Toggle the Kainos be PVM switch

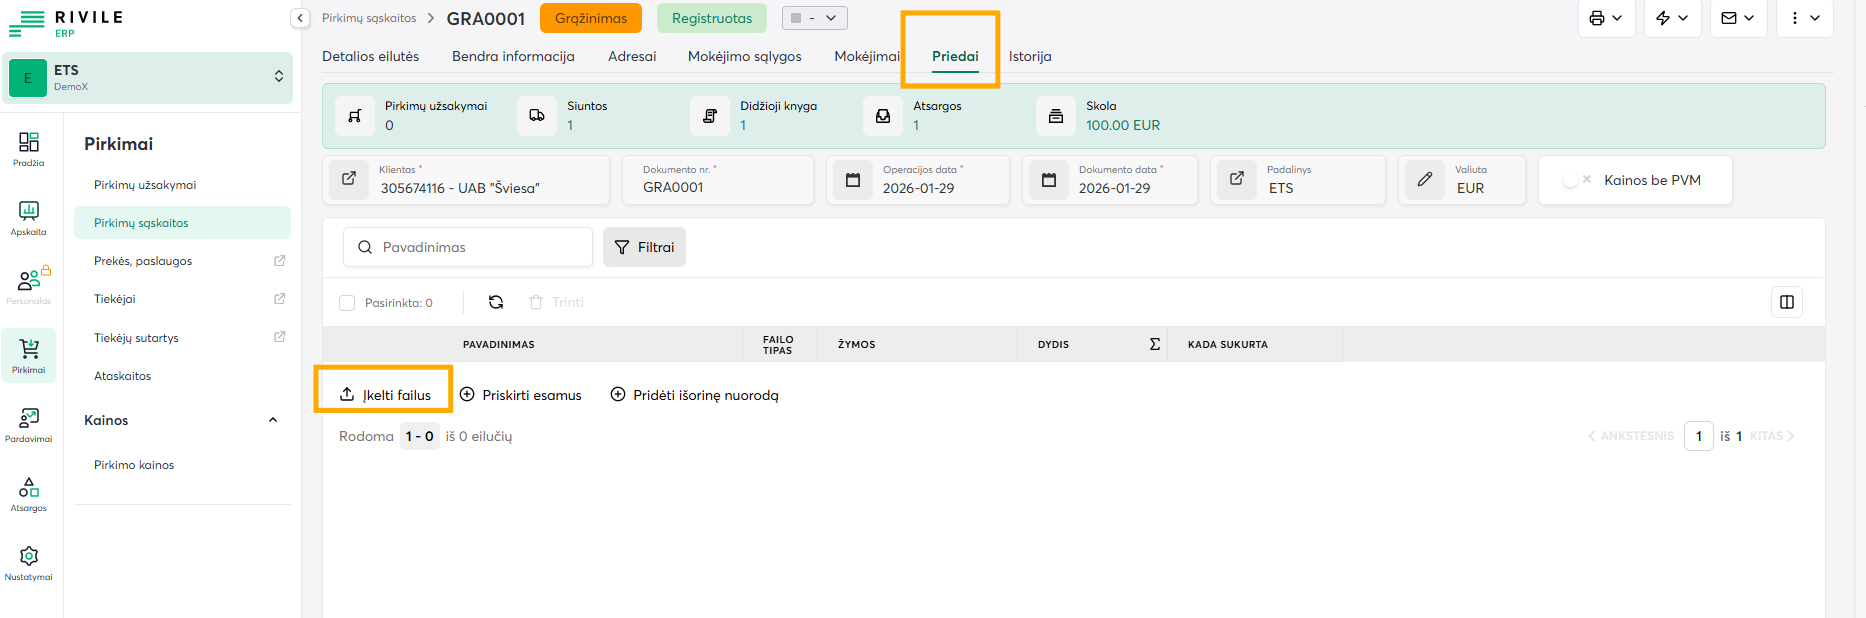tap(1576, 180)
